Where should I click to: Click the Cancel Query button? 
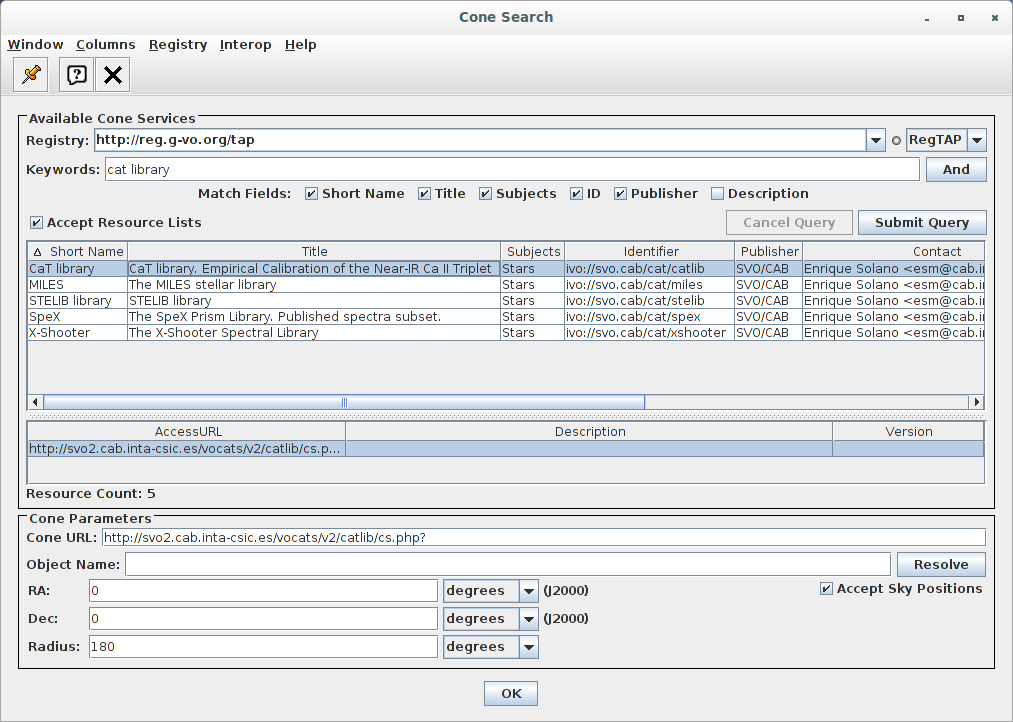click(x=789, y=223)
